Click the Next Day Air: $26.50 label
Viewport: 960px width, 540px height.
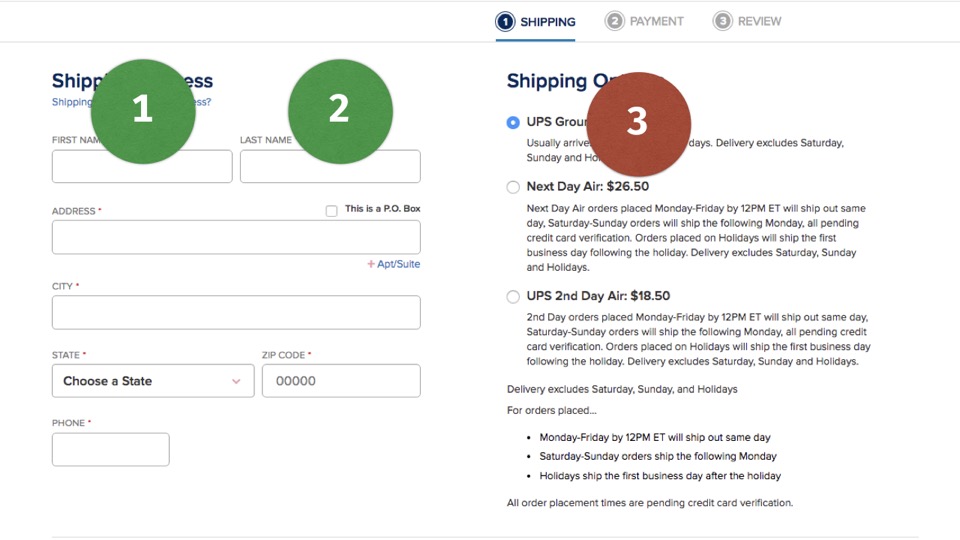coord(588,187)
